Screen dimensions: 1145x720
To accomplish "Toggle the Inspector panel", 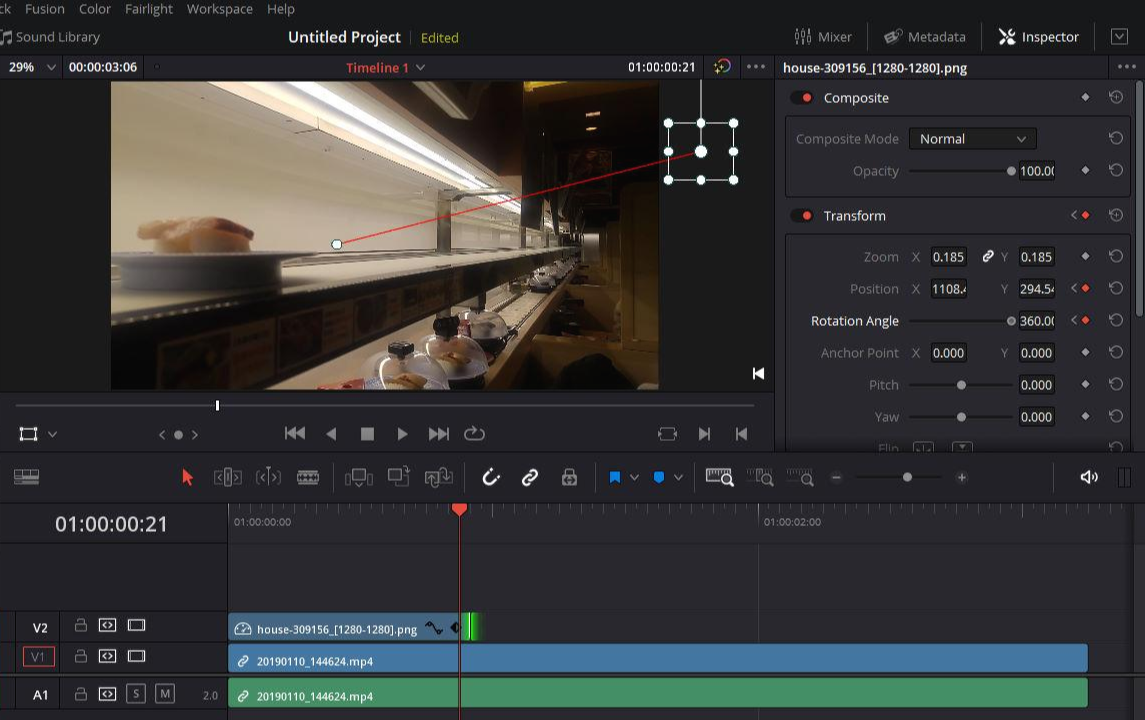I will click(1038, 37).
